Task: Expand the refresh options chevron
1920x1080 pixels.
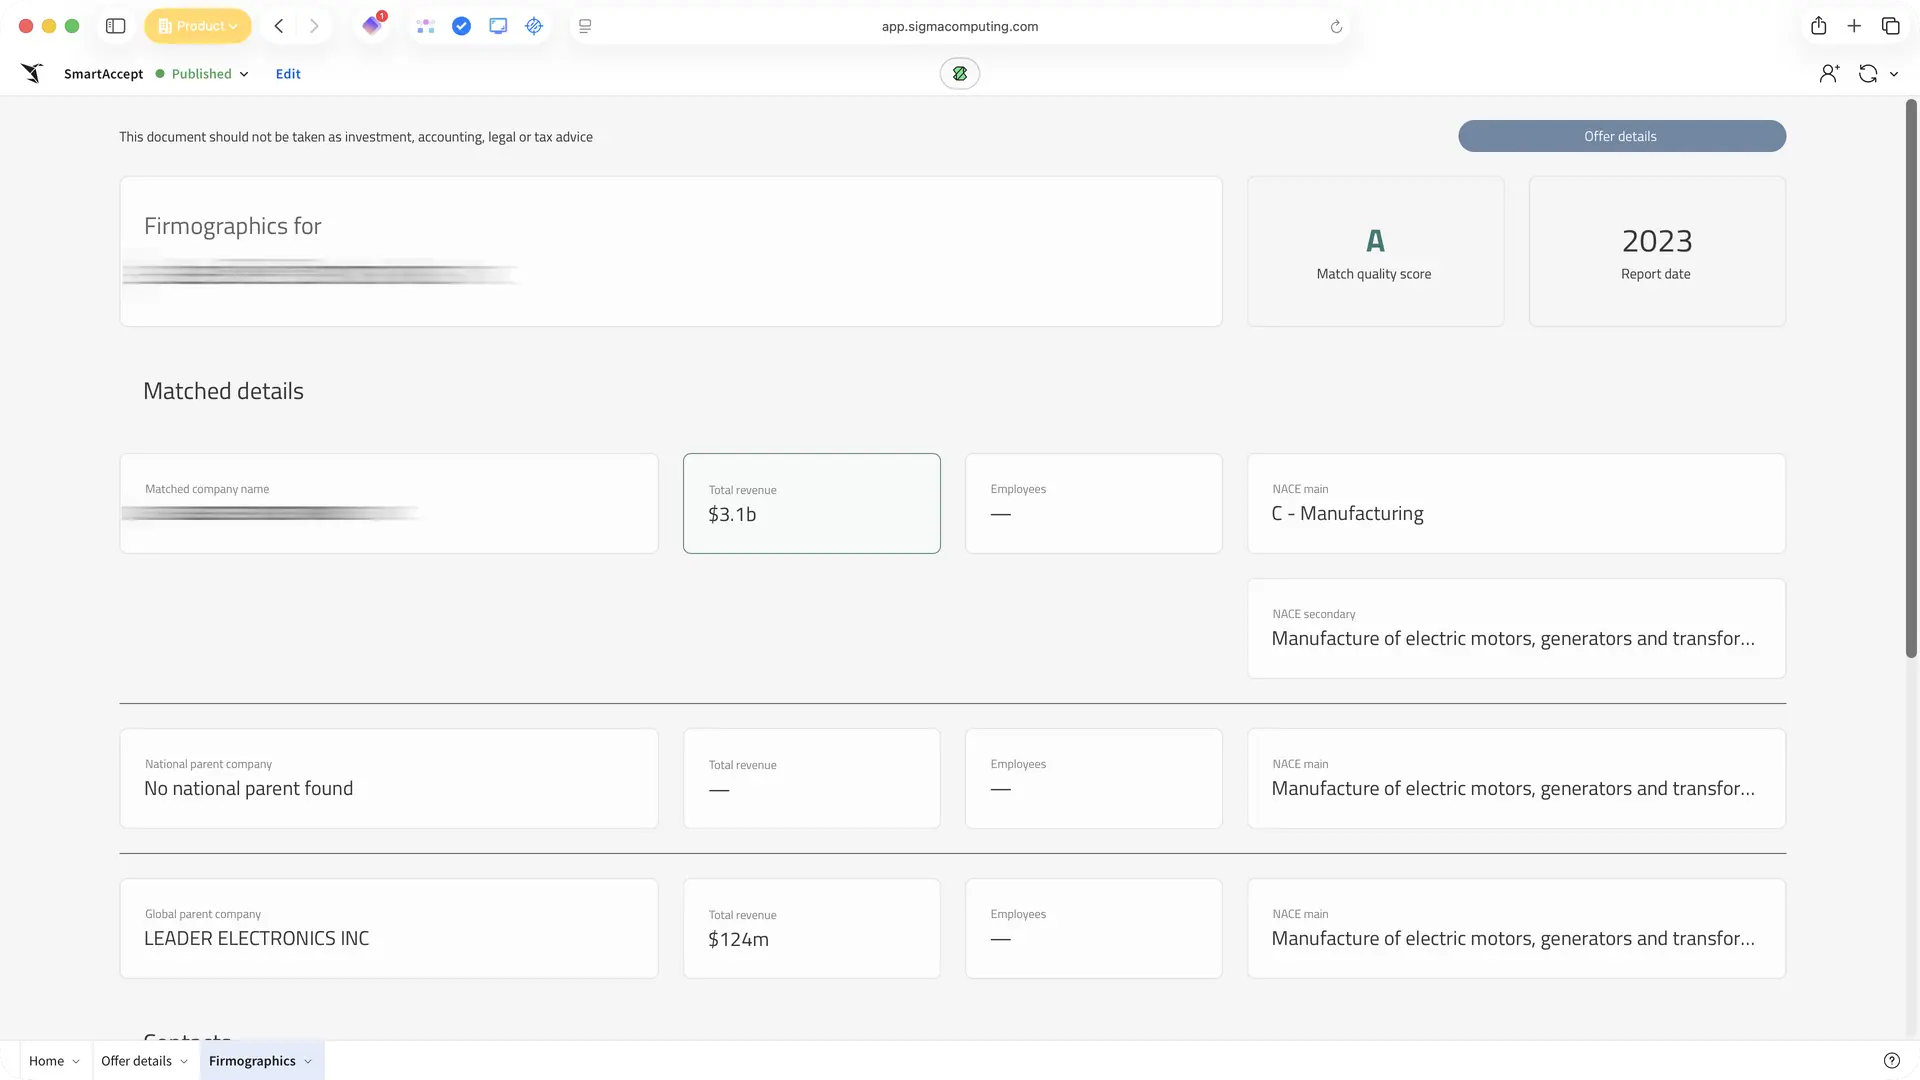Action: (x=1894, y=74)
